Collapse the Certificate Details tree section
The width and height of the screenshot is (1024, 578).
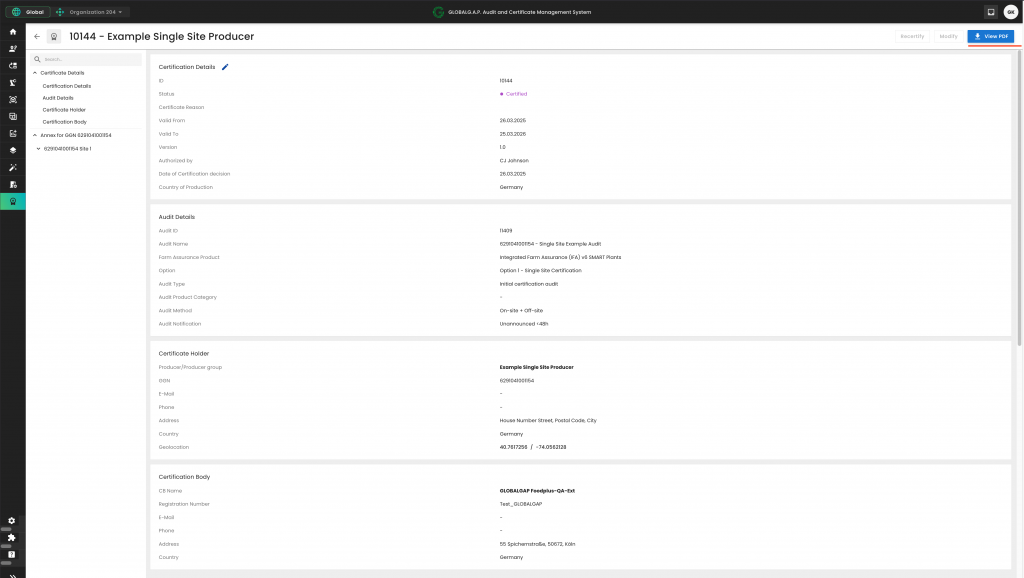point(34,73)
